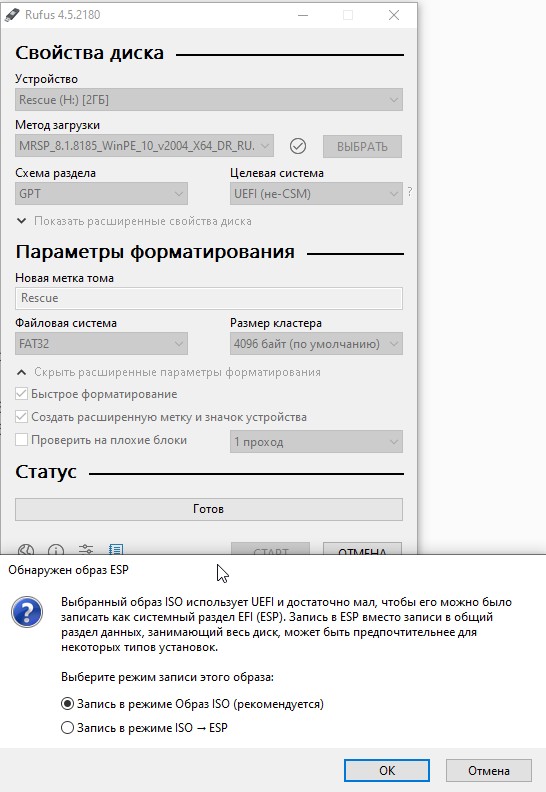Expand 'Показать расширенные свойства диска'
The width and height of the screenshot is (546, 792).
134,221
